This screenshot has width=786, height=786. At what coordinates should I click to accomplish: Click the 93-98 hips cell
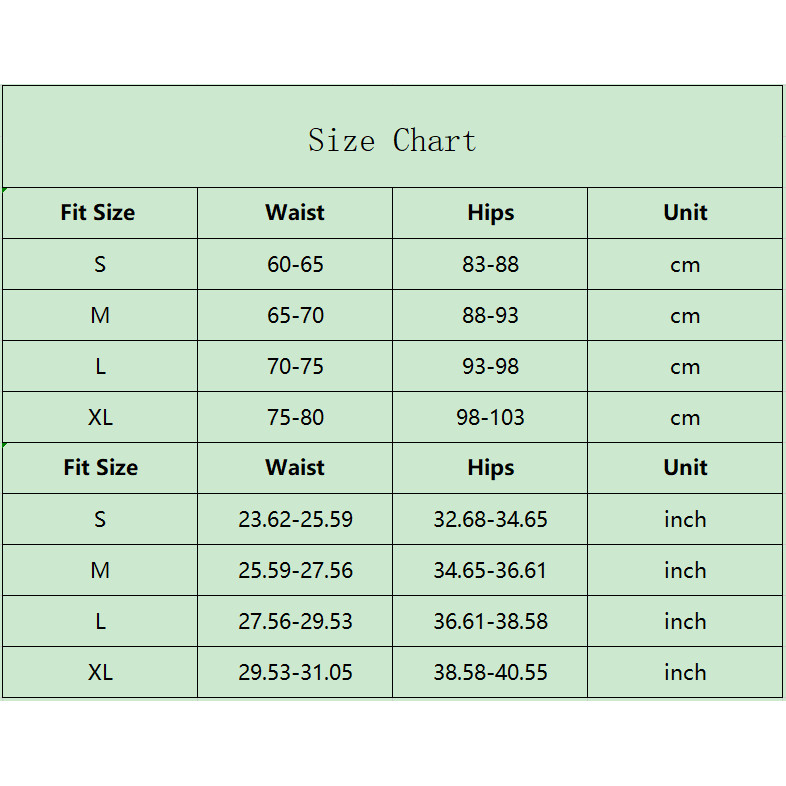click(x=490, y=367)
